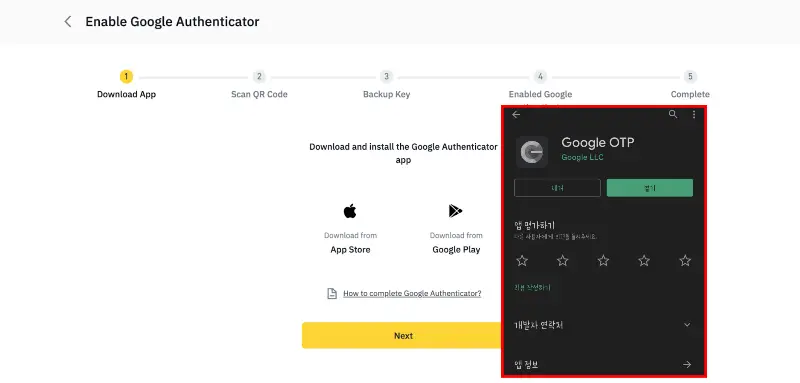Rate the app five stars
Screen dimensions: 800x383
click(685, 261)
